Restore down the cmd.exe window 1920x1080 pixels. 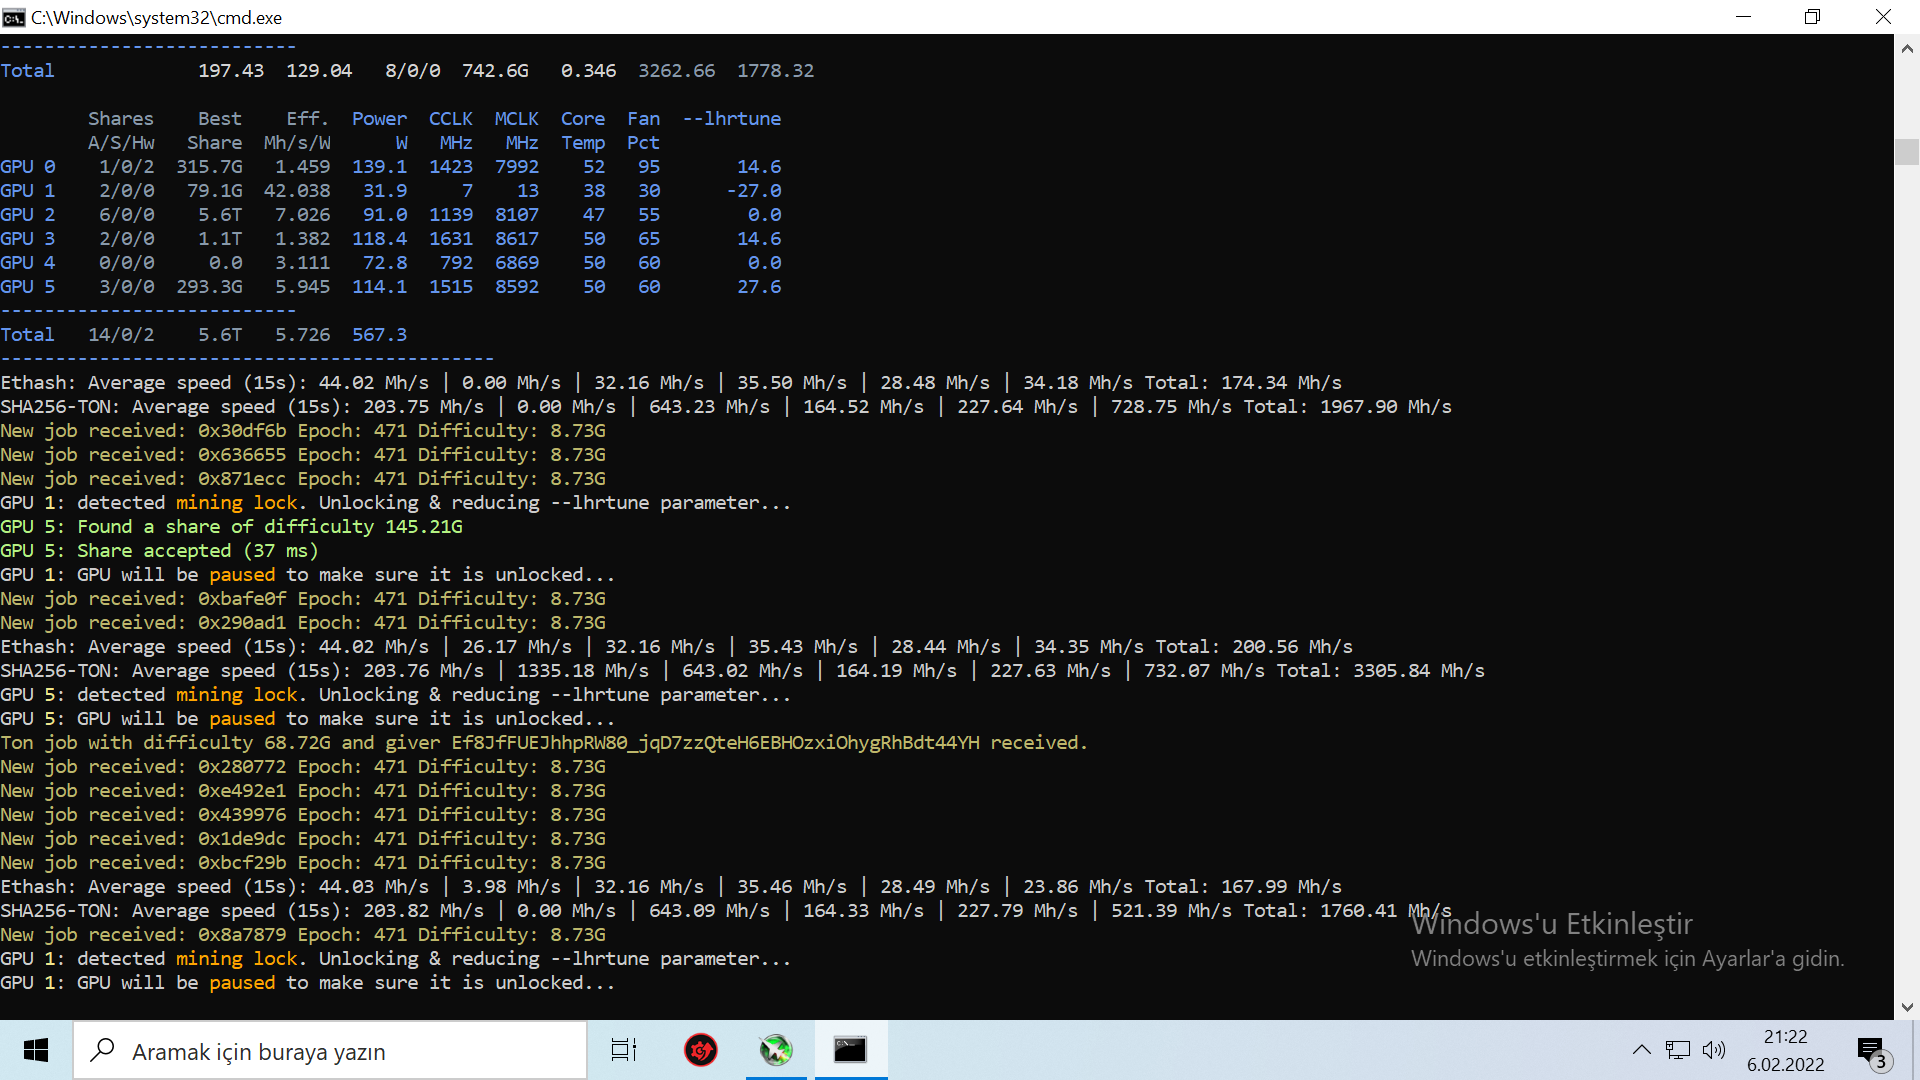1812,17
